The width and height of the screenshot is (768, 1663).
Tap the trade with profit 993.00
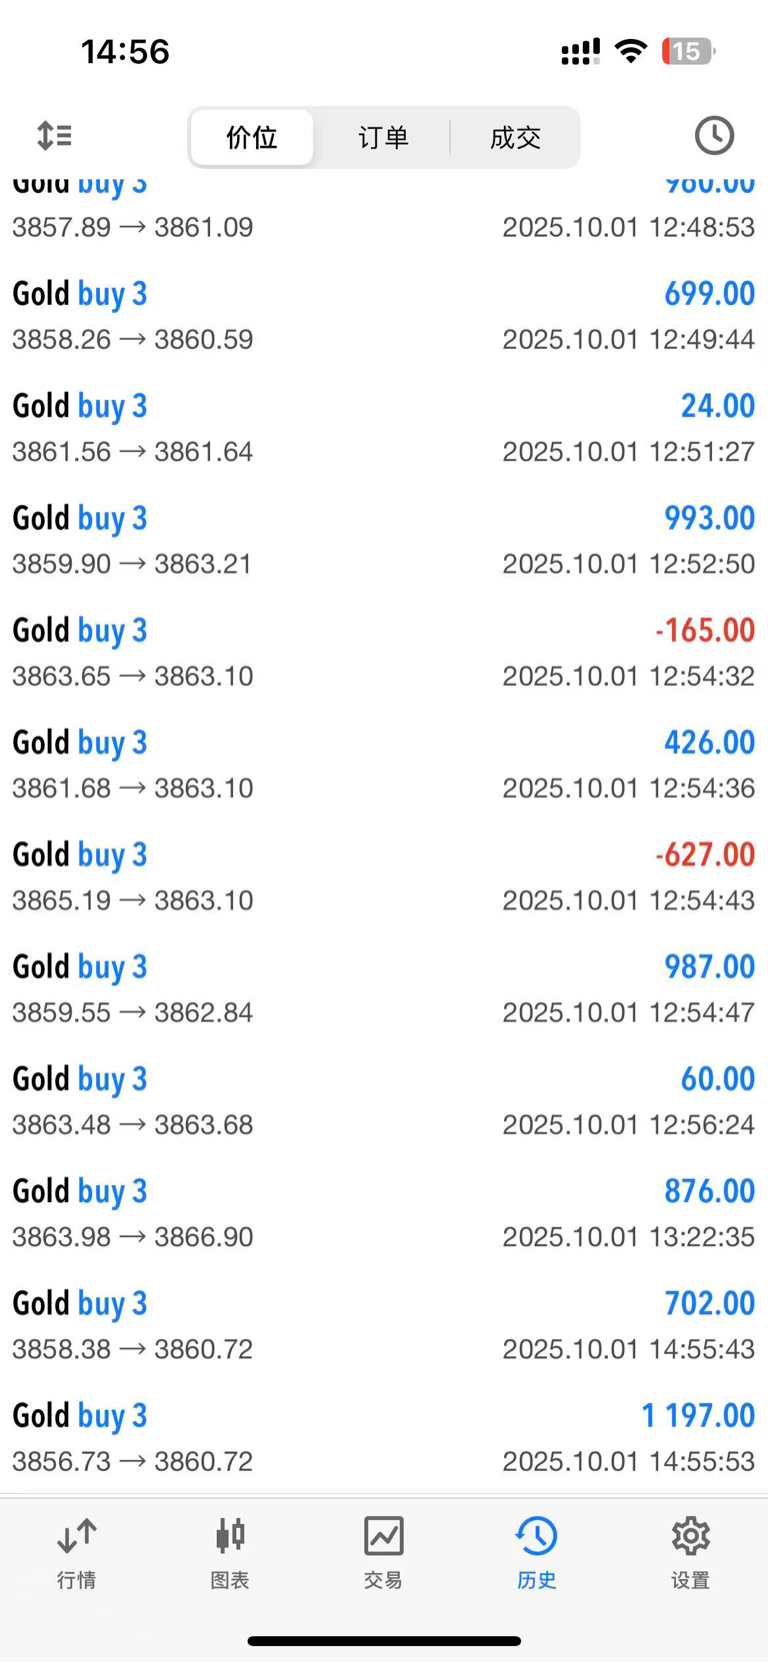tap(384, 539)
